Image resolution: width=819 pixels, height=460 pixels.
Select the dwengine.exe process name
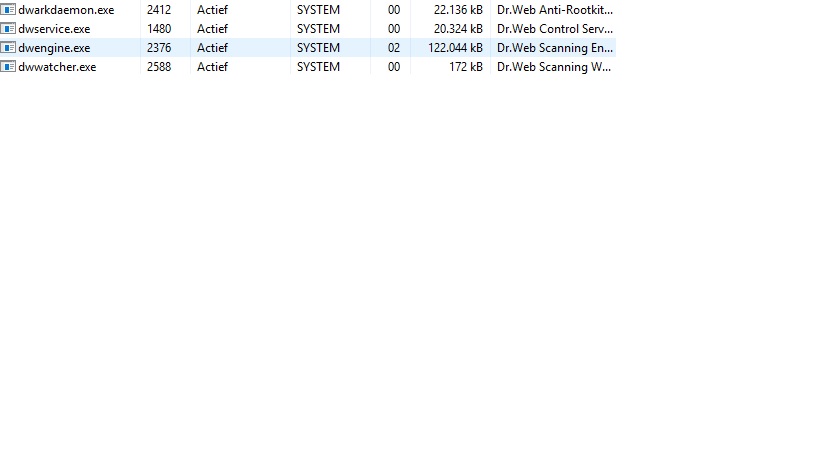(54, 48)
